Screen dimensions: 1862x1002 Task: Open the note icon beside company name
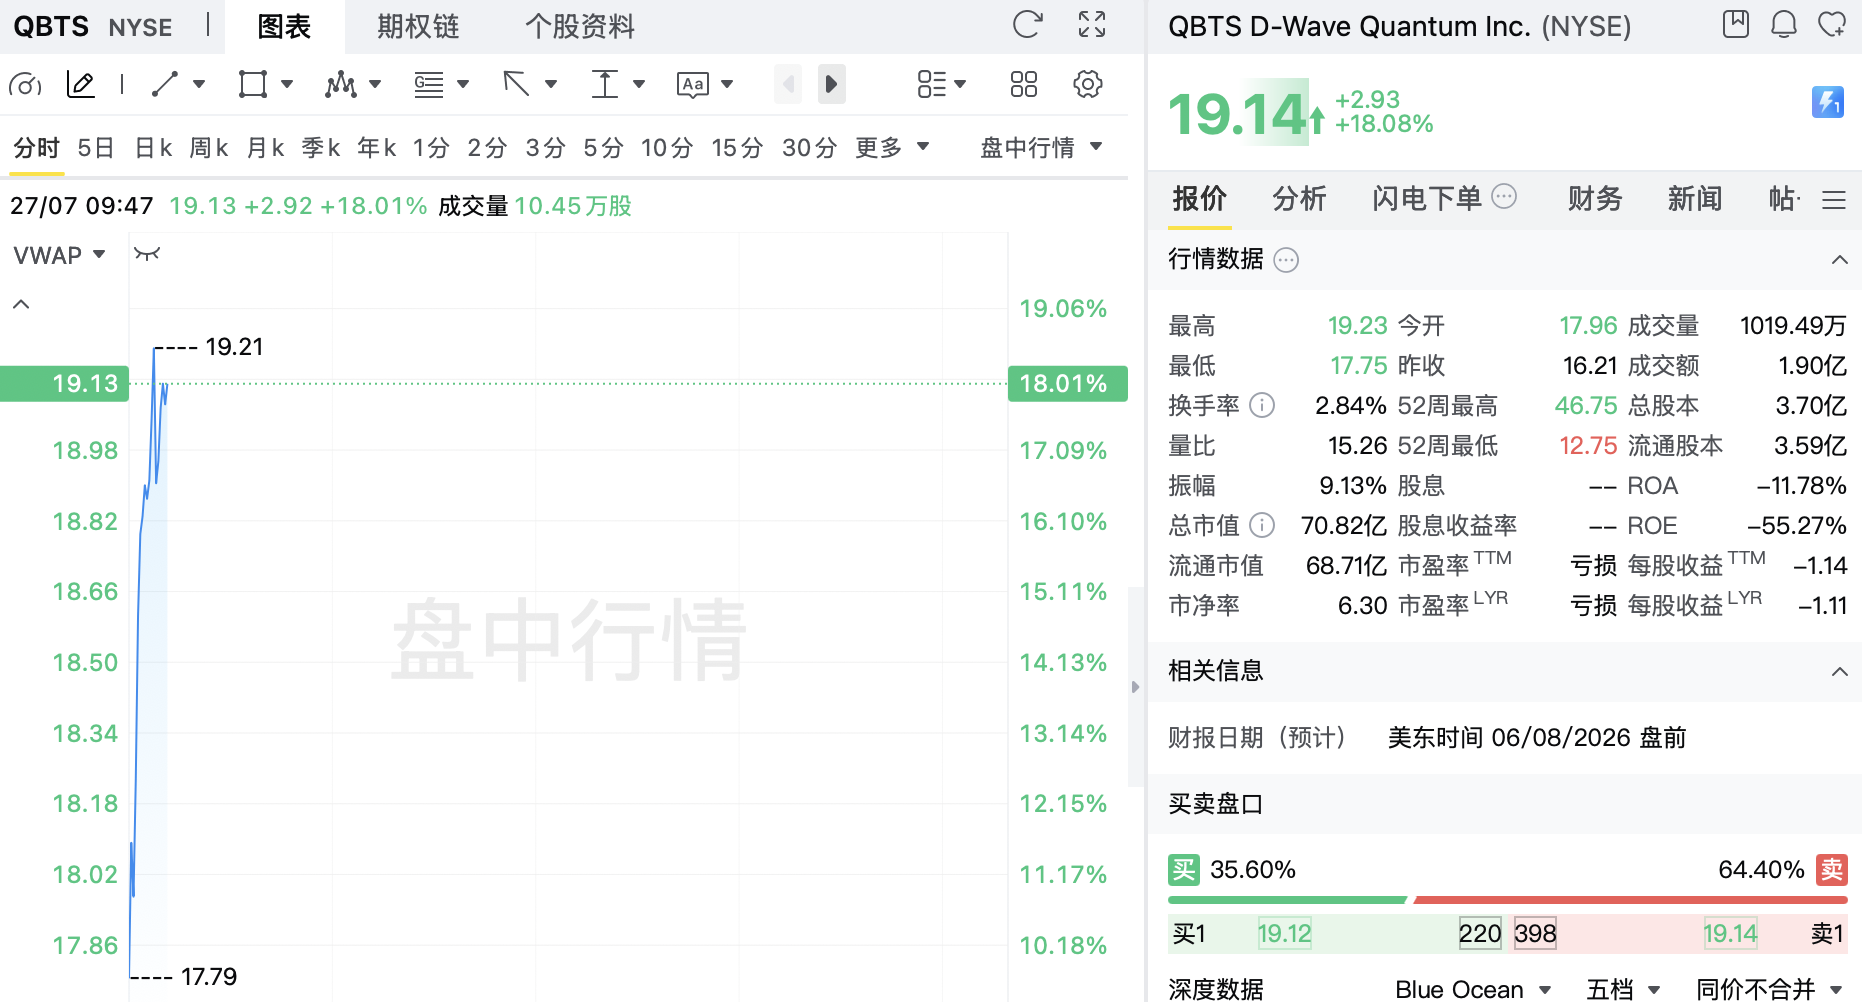(1736, 24)
